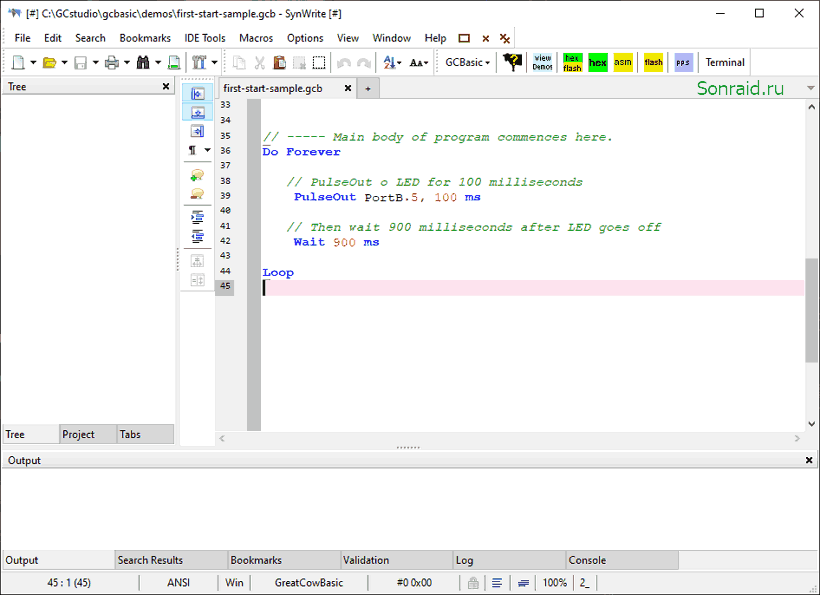This screenshot has width=820, height=595.
Task: Open the New file dropdown arrow
Action: [x=33, y=63]
